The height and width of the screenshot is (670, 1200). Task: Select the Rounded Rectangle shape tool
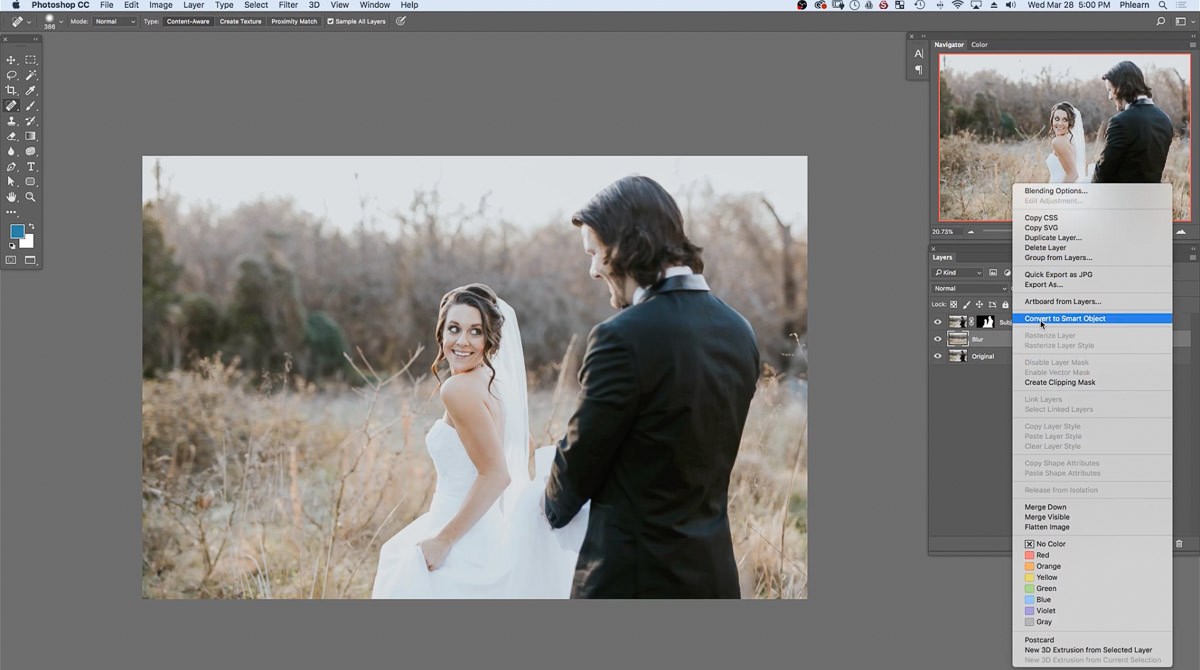click(x=31, y=182)
